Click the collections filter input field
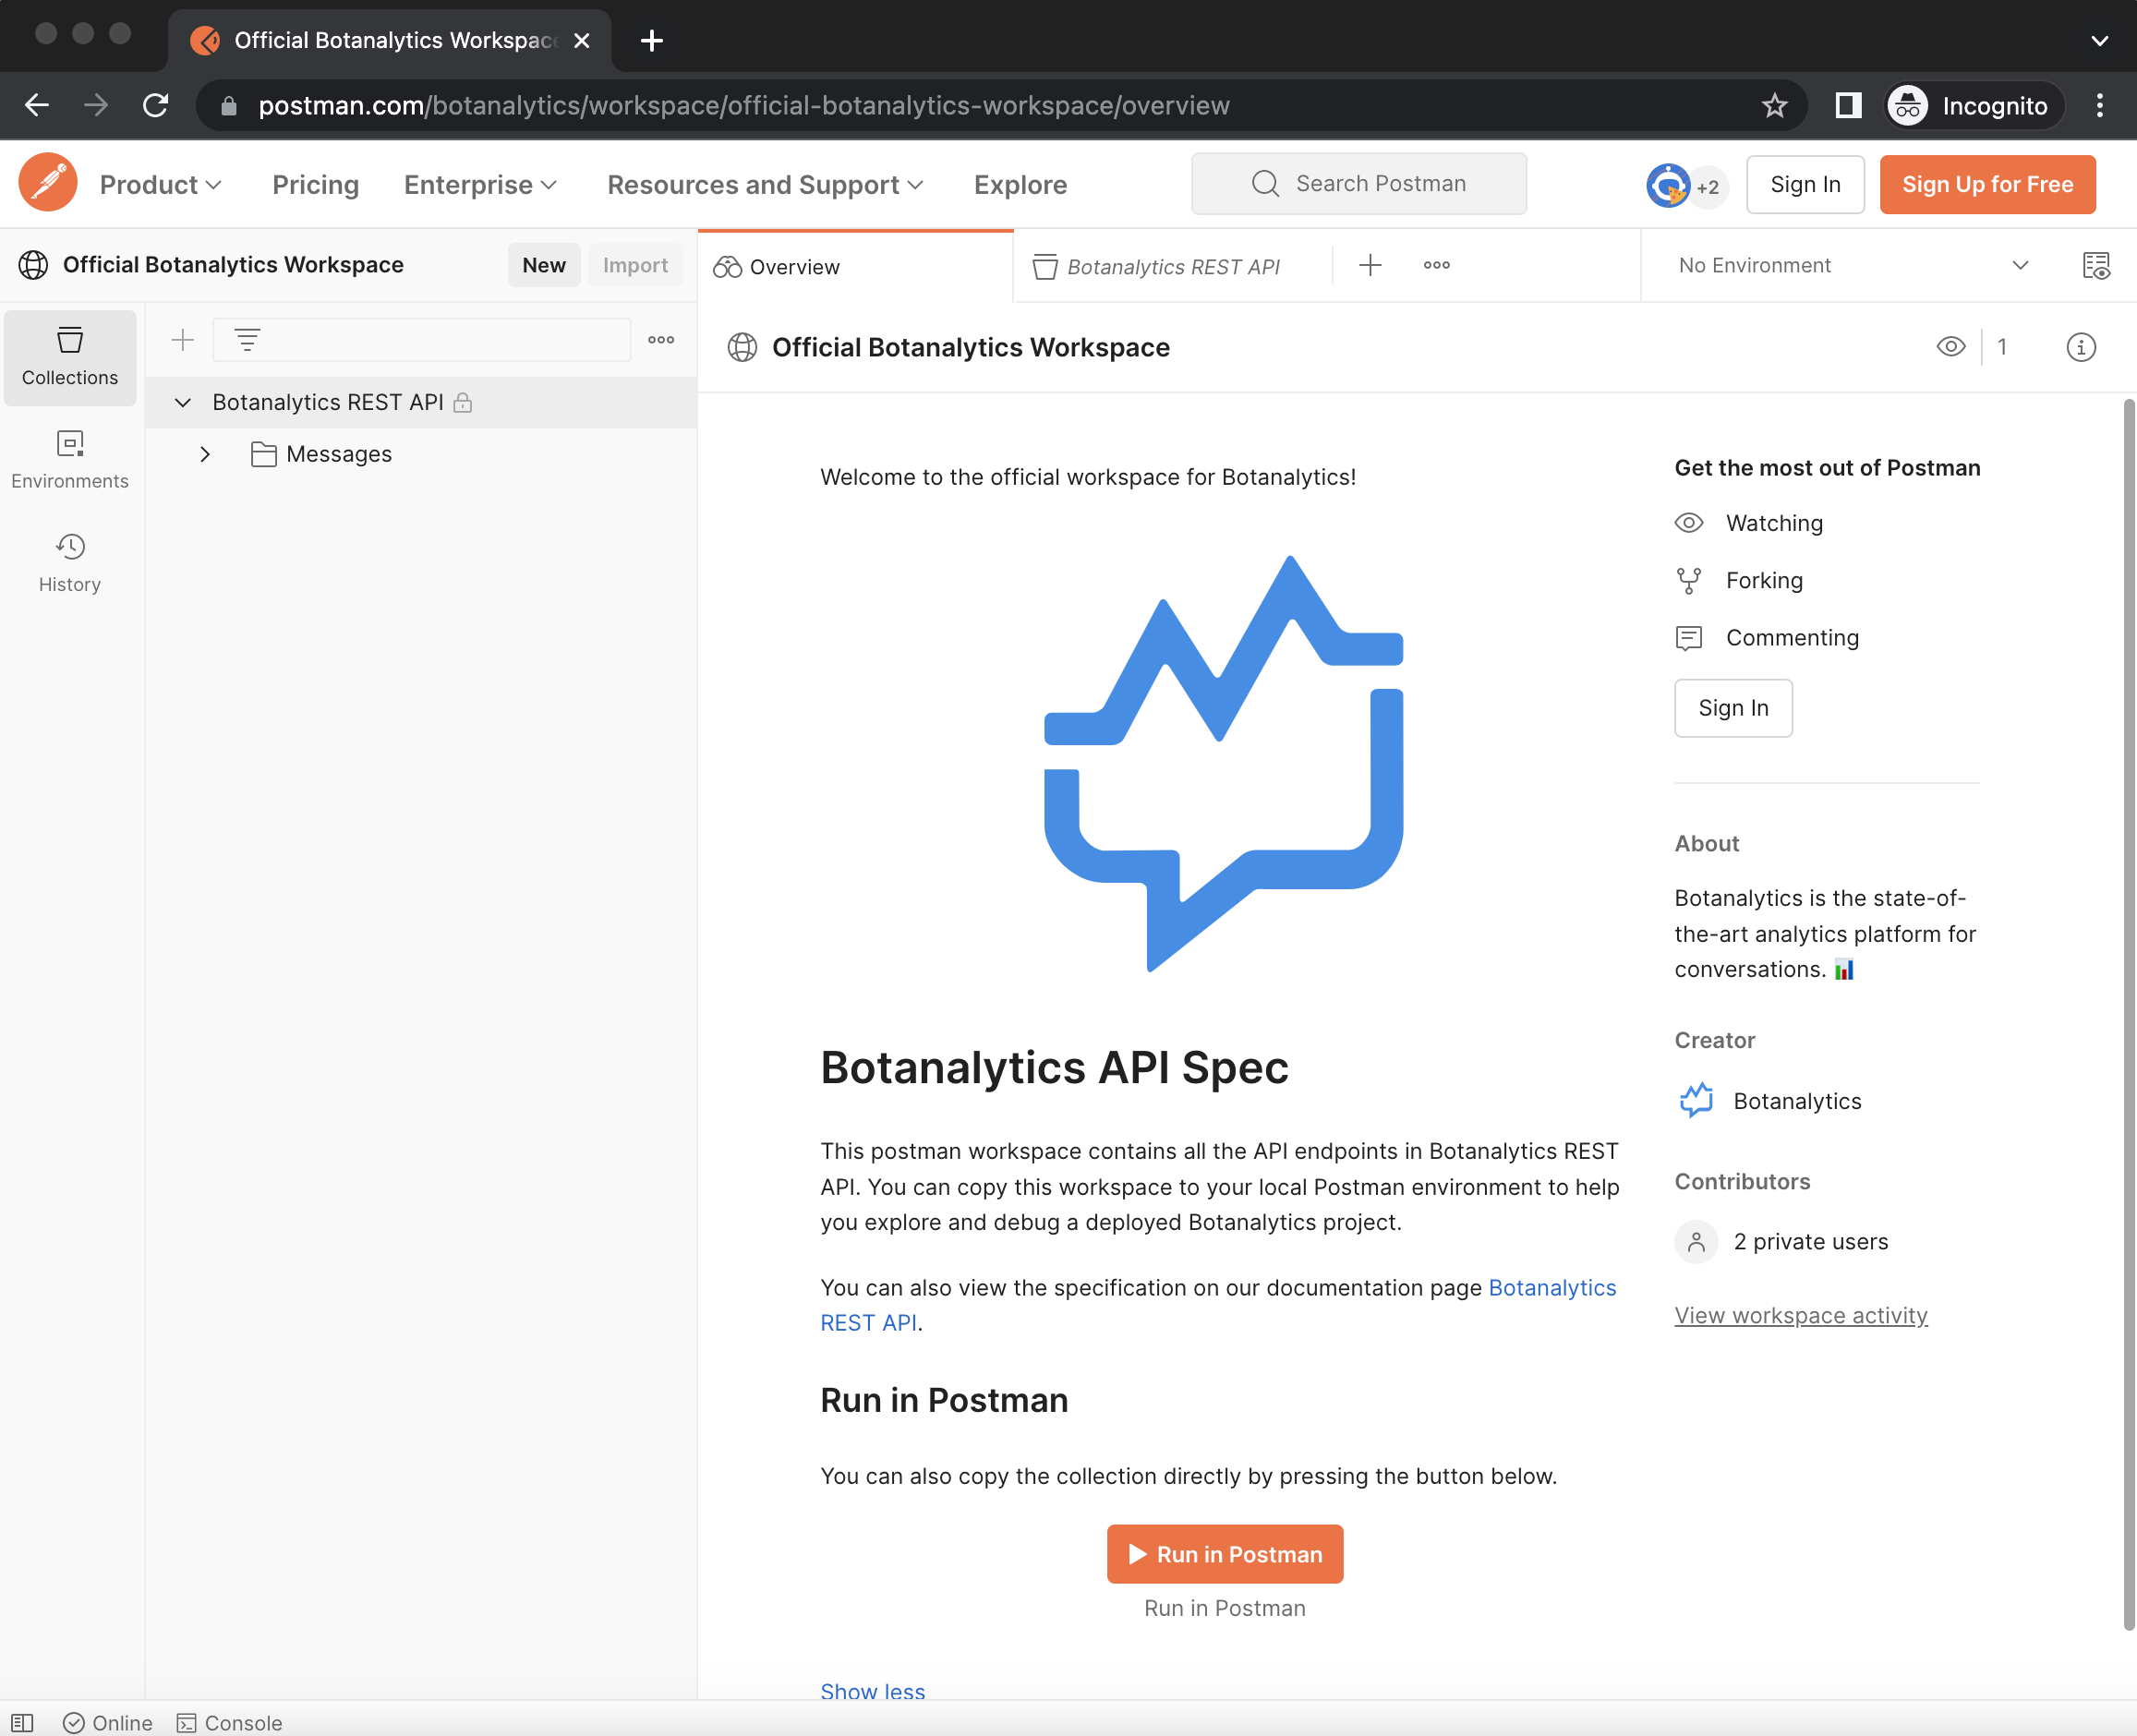Viewport: 2137px width, 1736px height. click(x=421, y=340)
